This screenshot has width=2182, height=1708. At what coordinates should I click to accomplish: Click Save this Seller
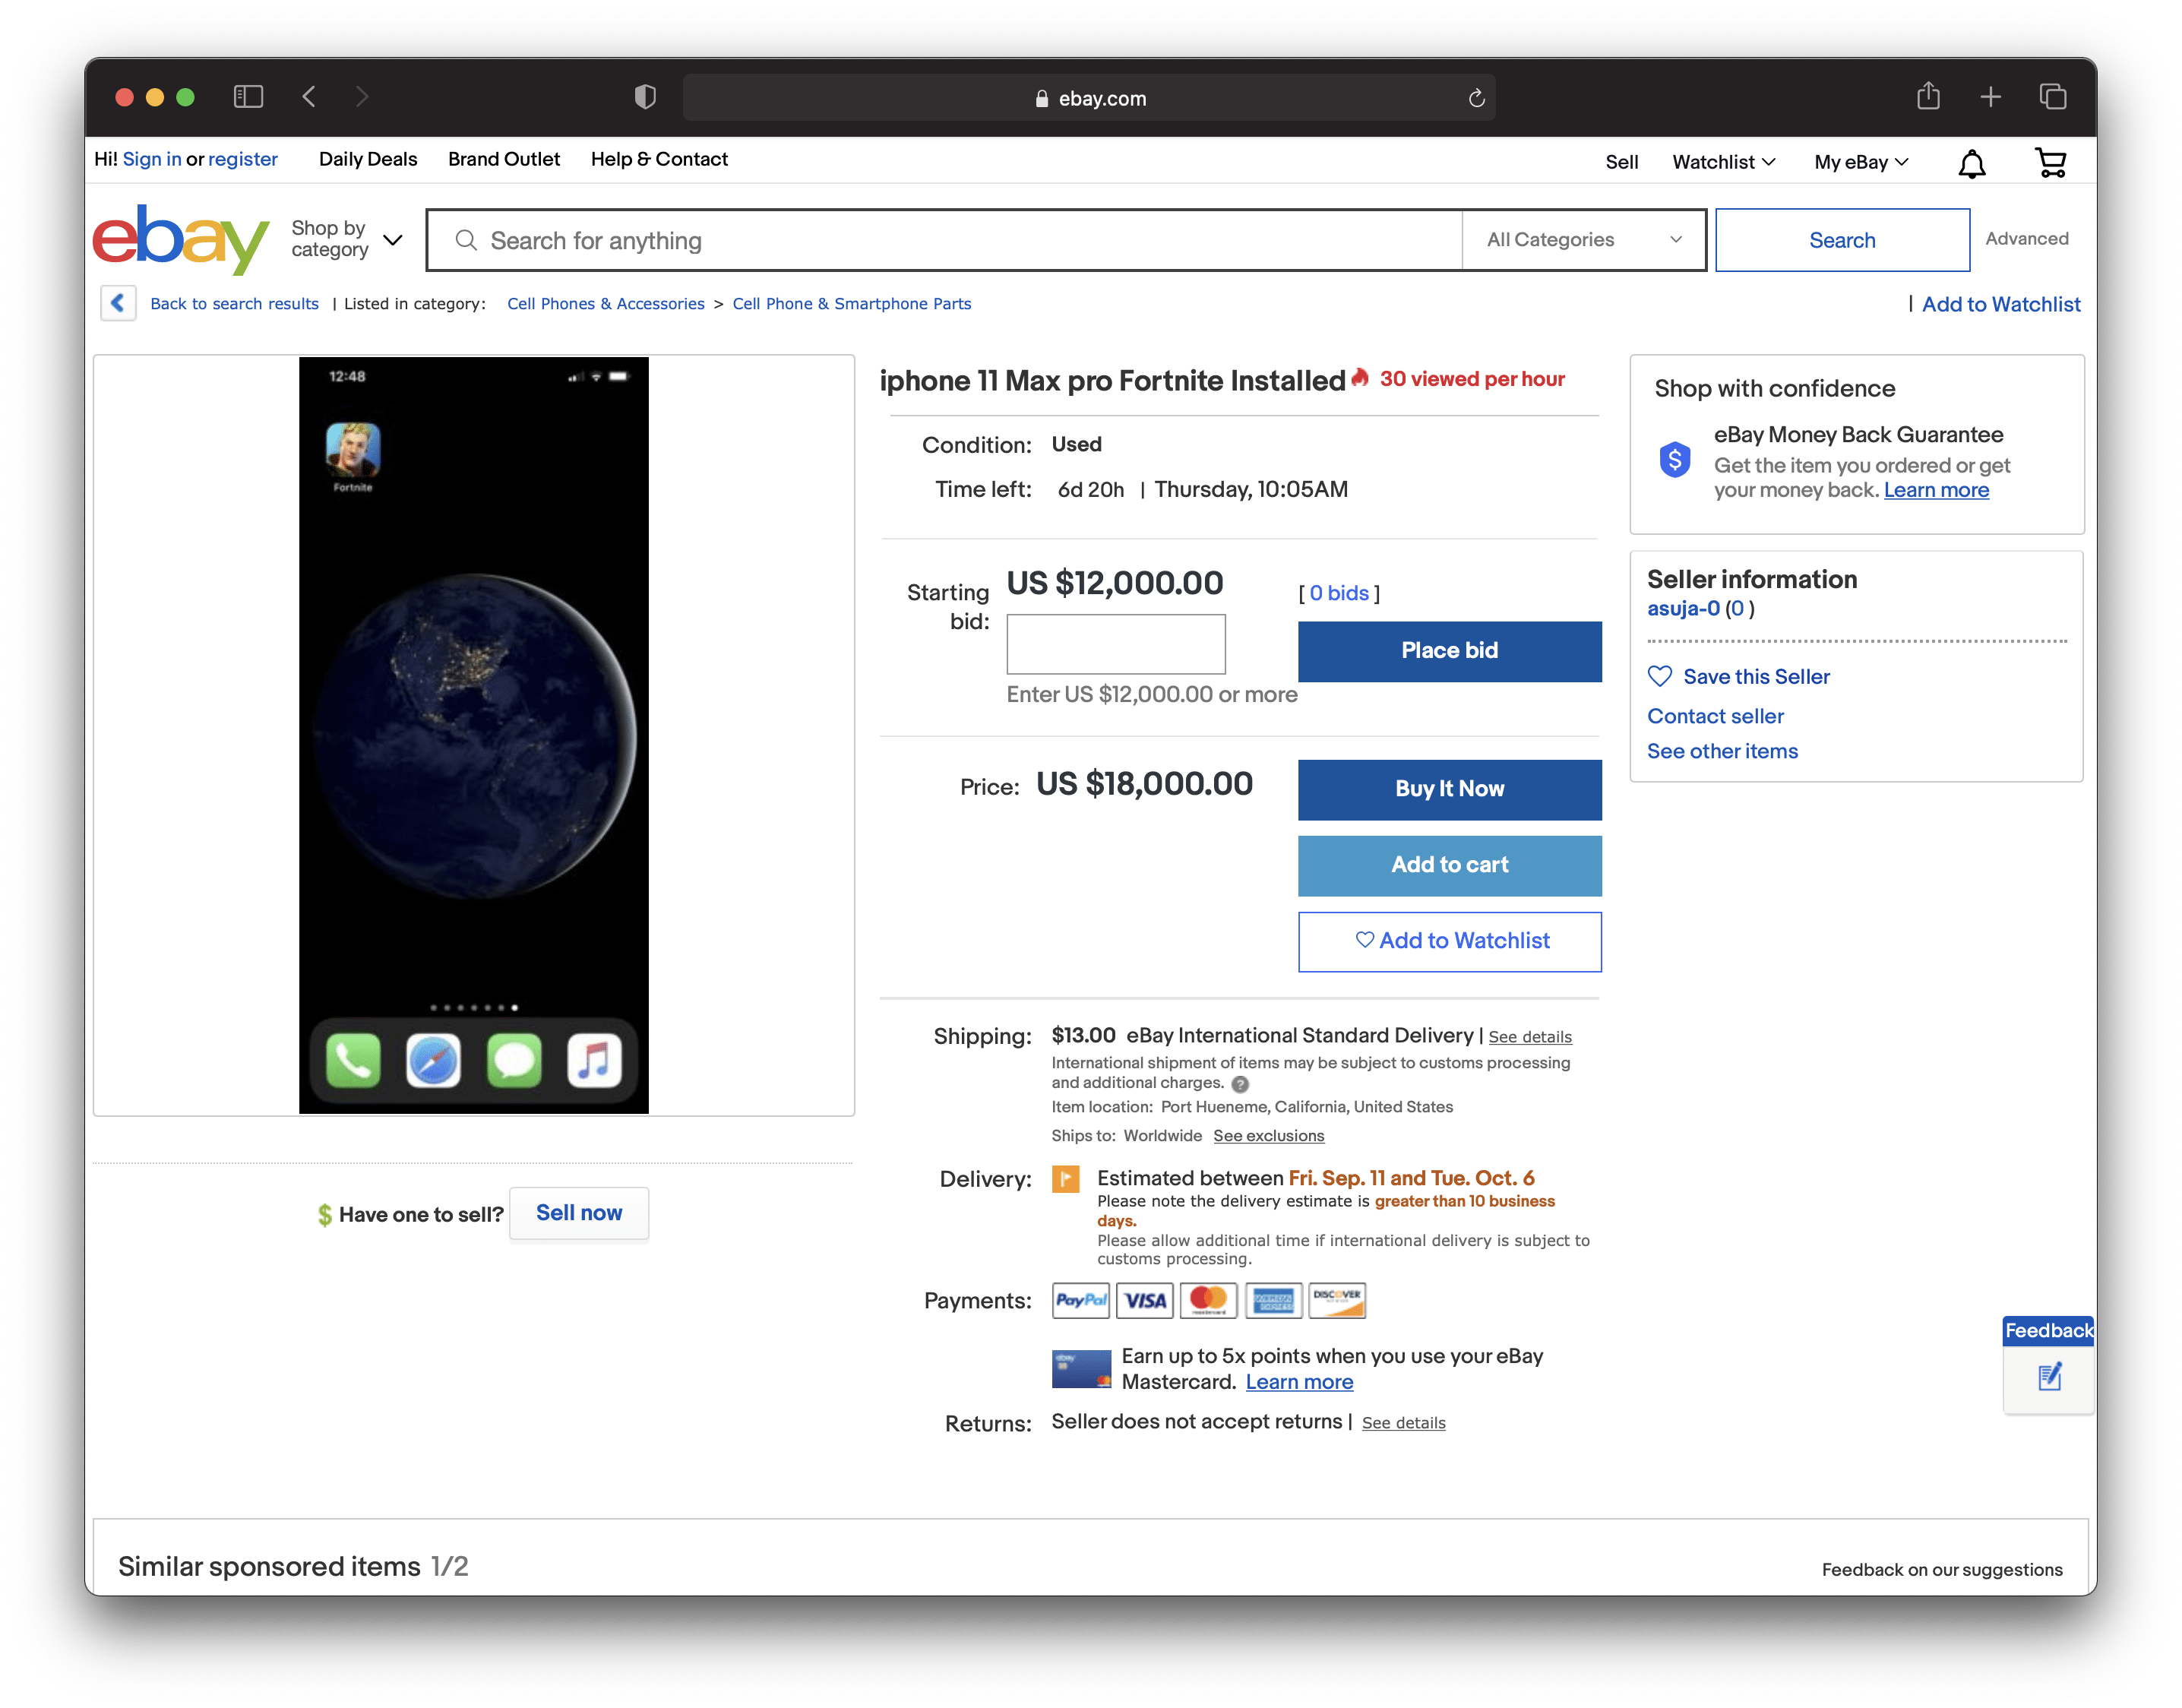point(1756,677)
